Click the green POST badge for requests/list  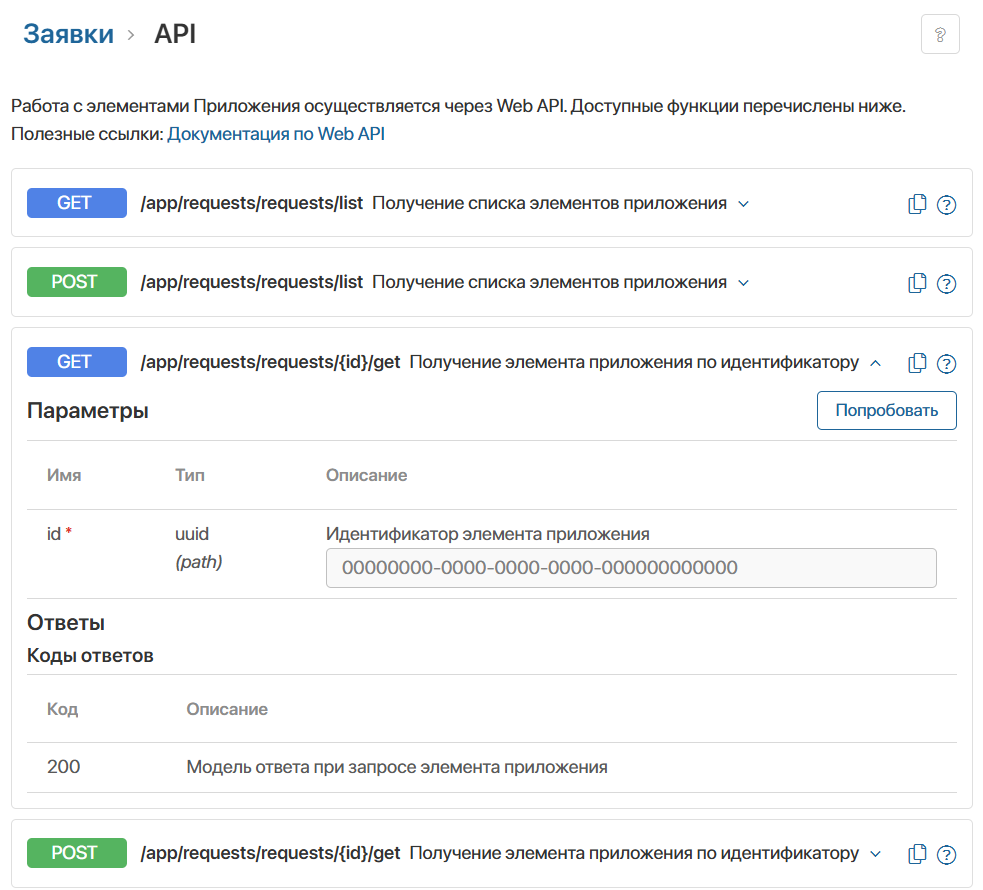(76, 282)
